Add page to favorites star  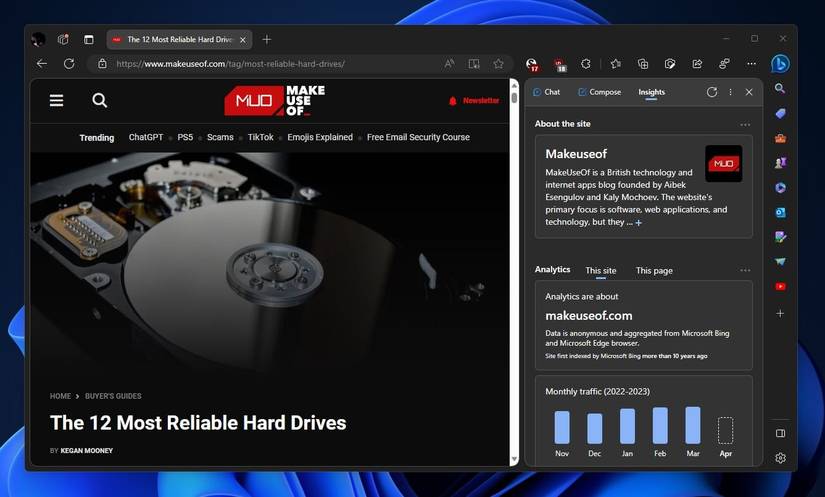[x=498, y=64]
